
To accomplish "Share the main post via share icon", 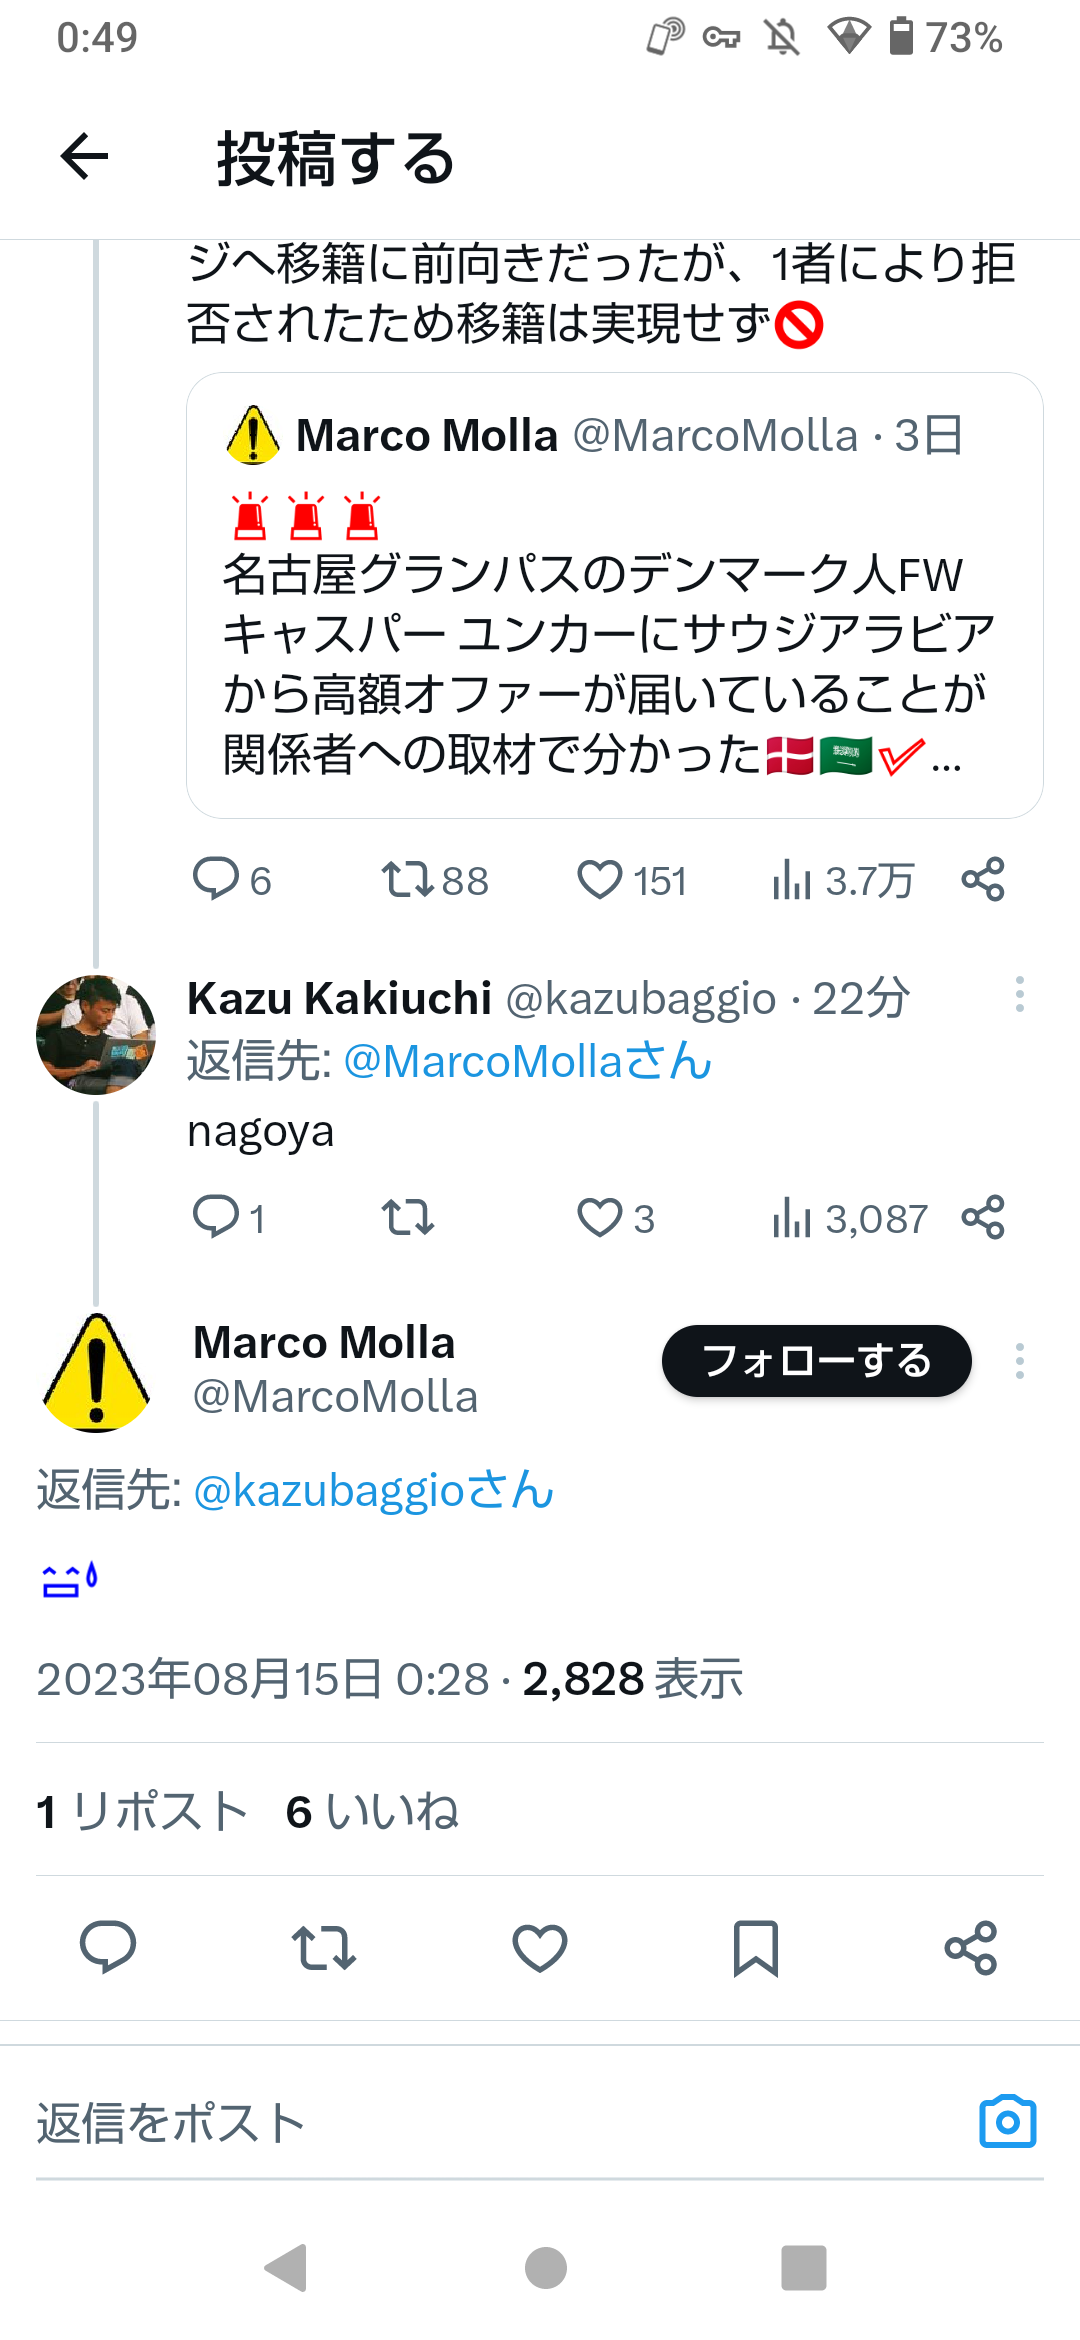I will (971, 1946).
